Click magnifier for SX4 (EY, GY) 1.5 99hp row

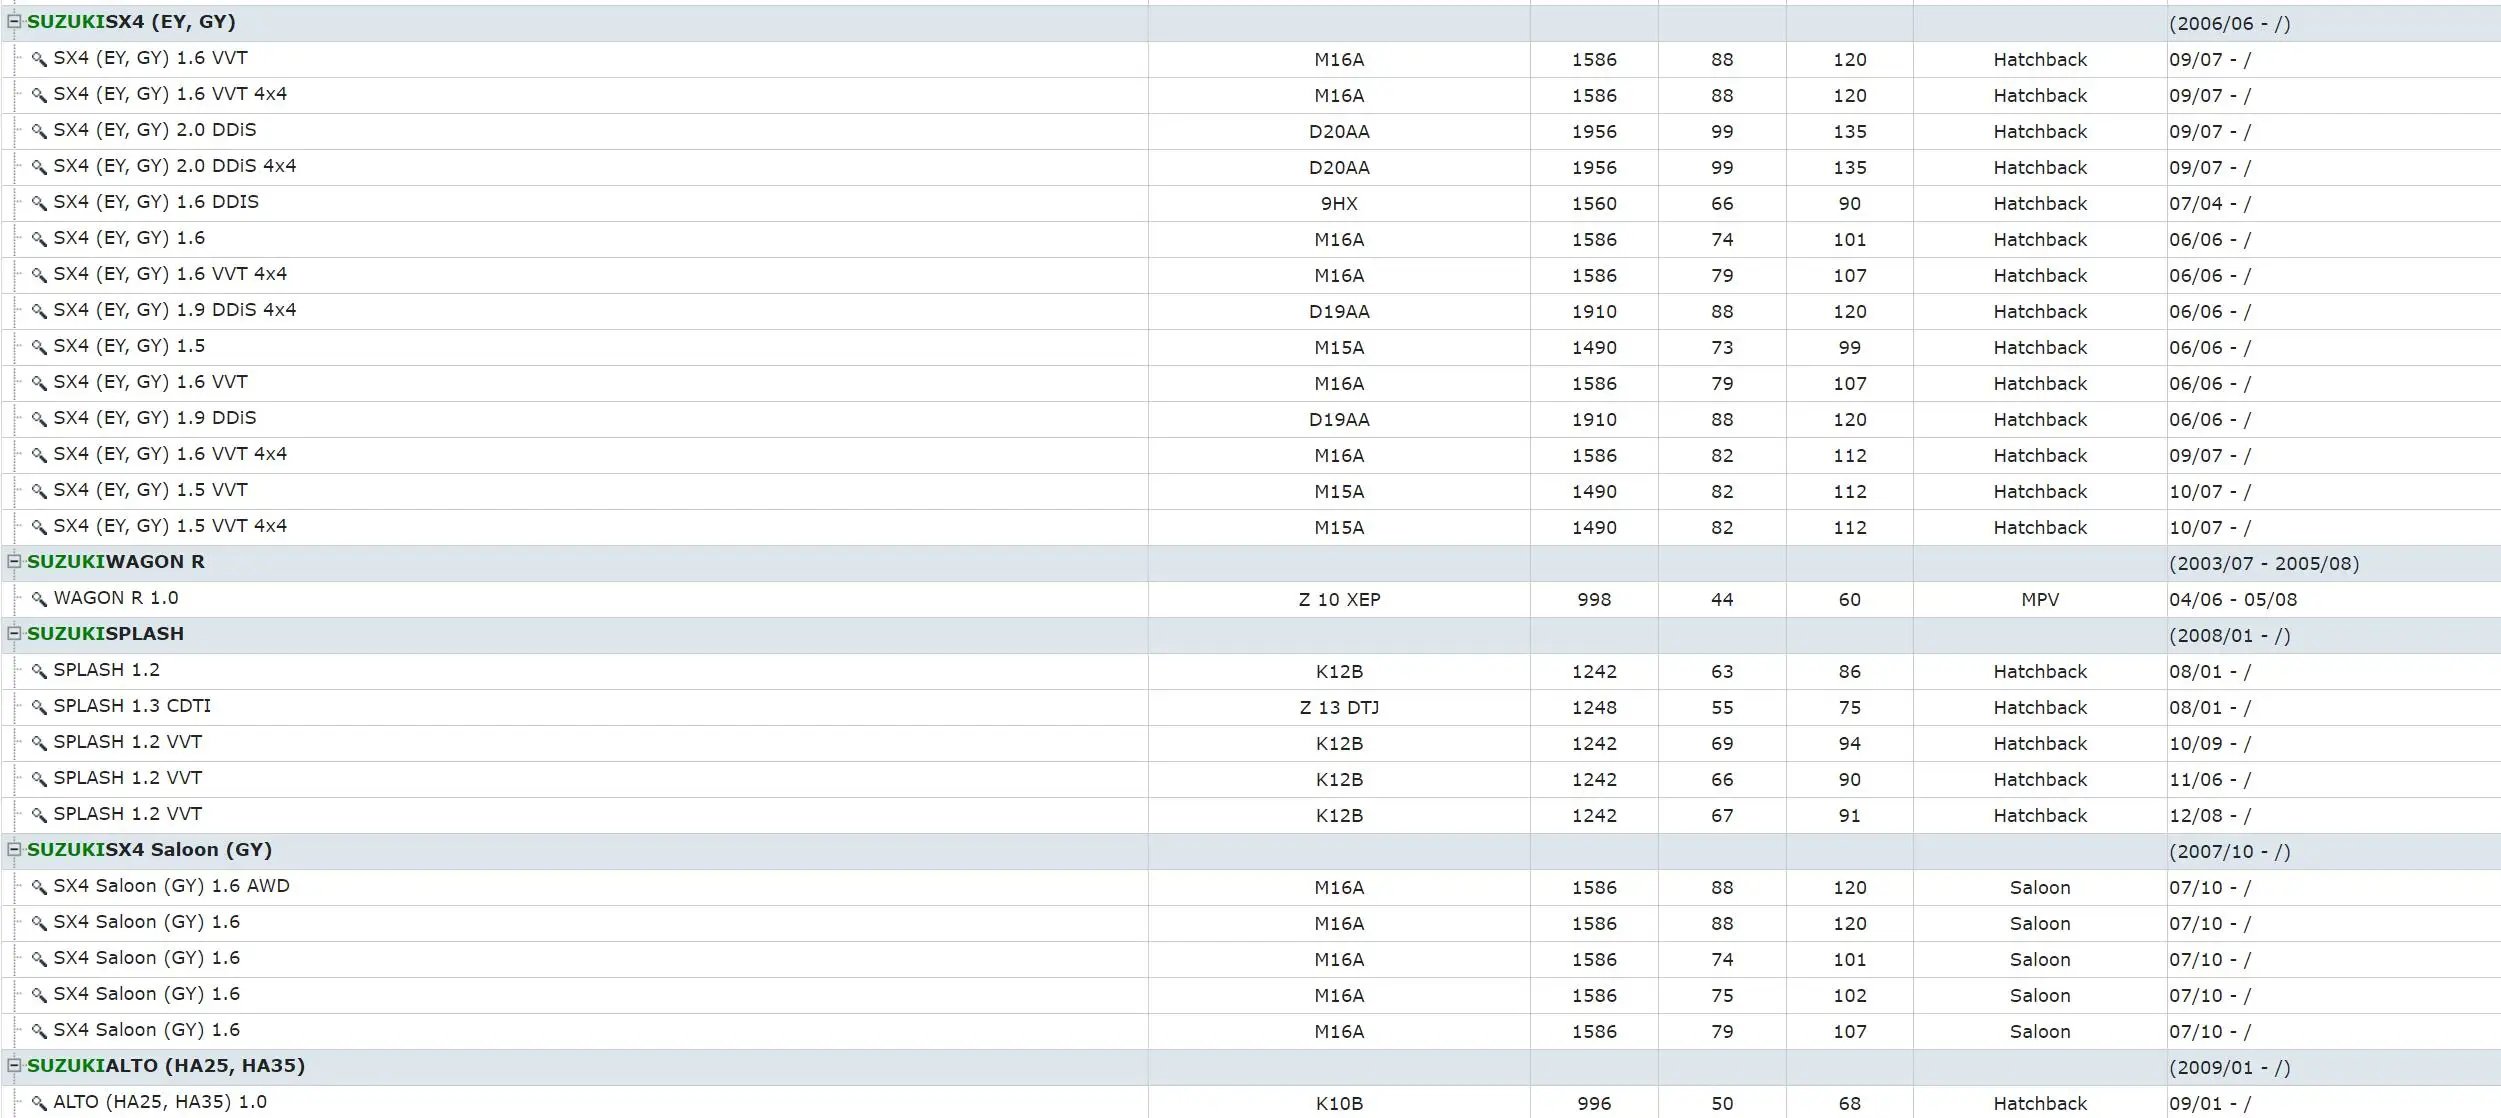point(39,347)
